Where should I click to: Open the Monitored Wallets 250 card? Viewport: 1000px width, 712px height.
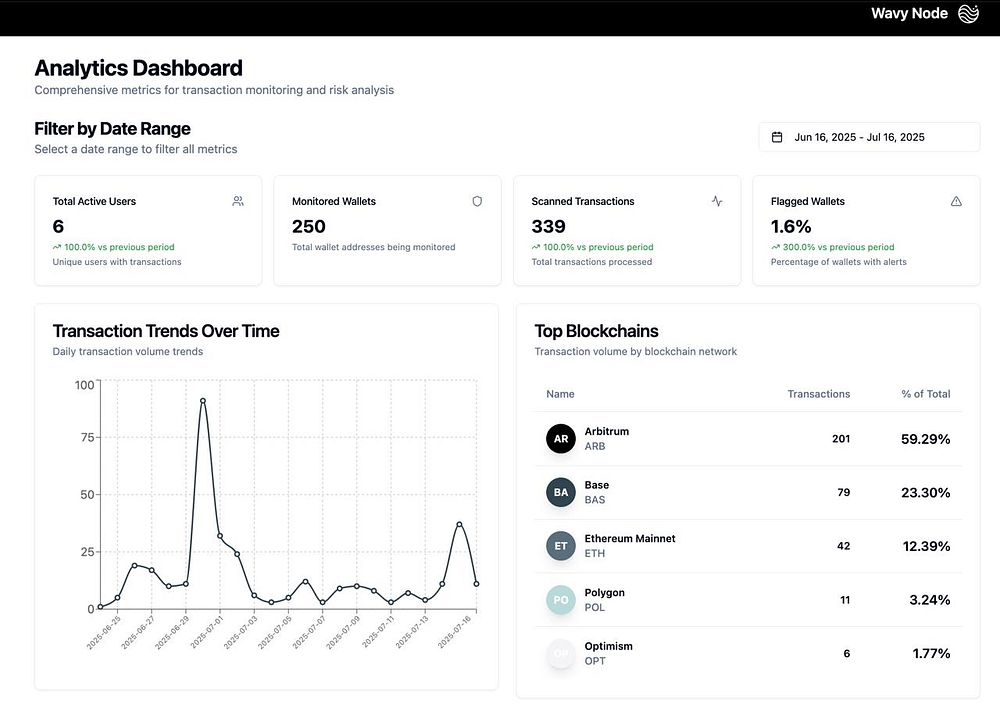point(387,231)
